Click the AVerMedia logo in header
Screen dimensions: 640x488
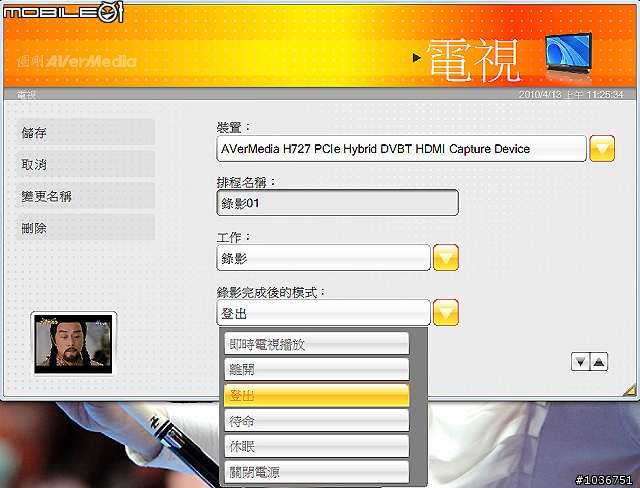(x=77, y=61)
